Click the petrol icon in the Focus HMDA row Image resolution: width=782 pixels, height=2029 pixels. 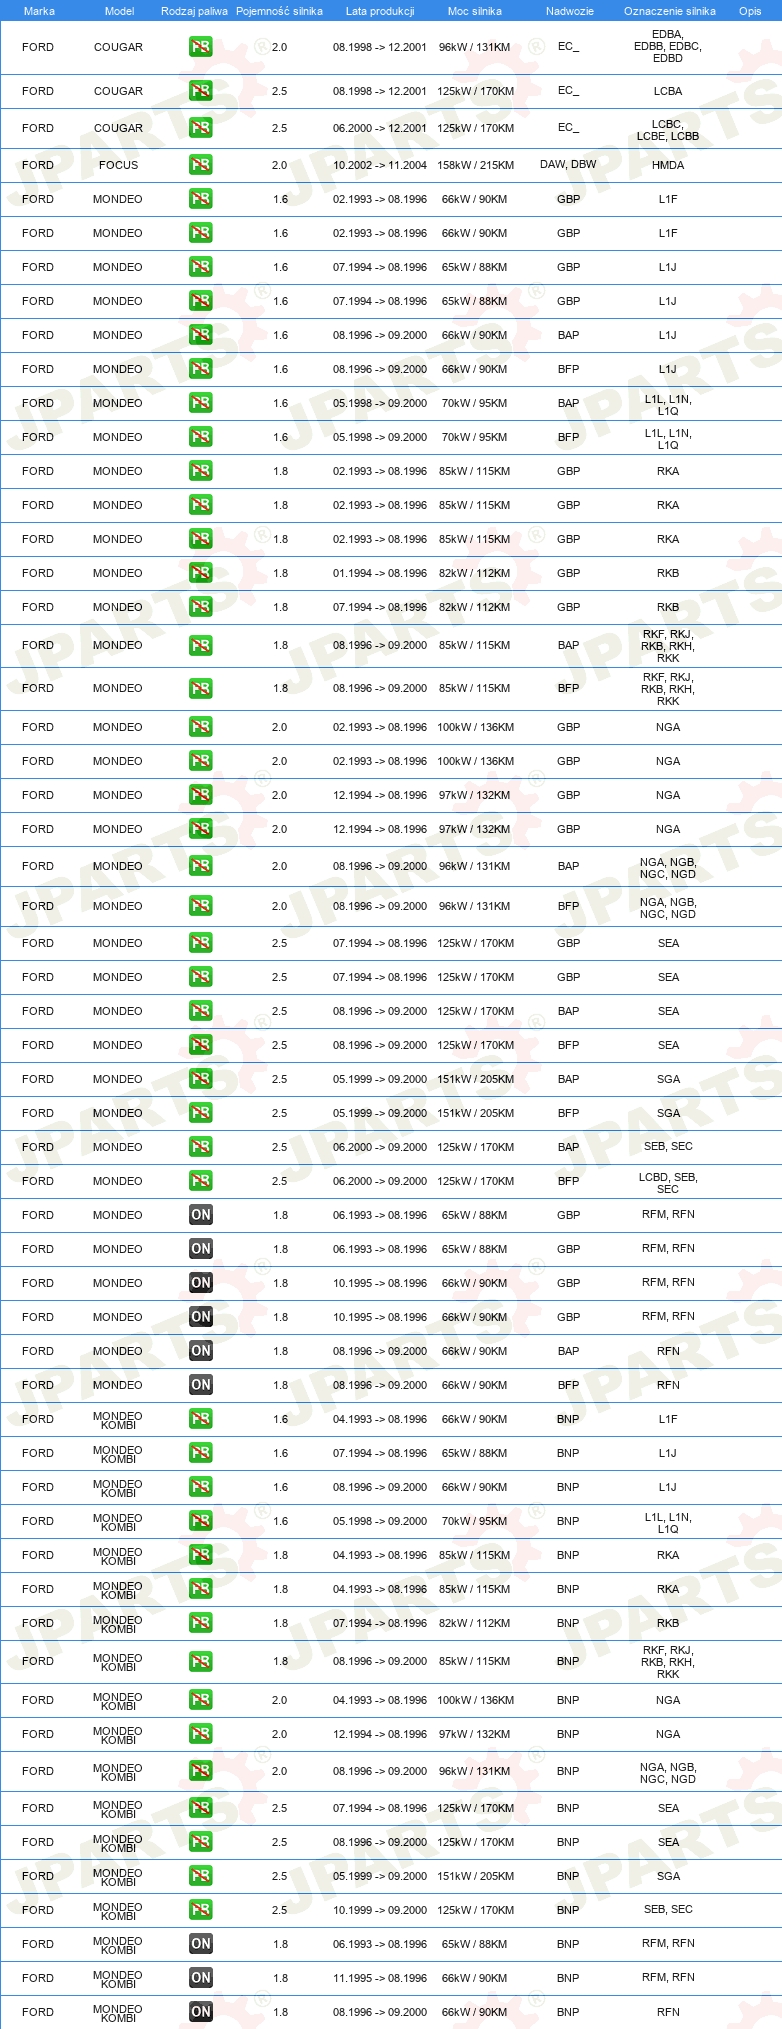201,165
